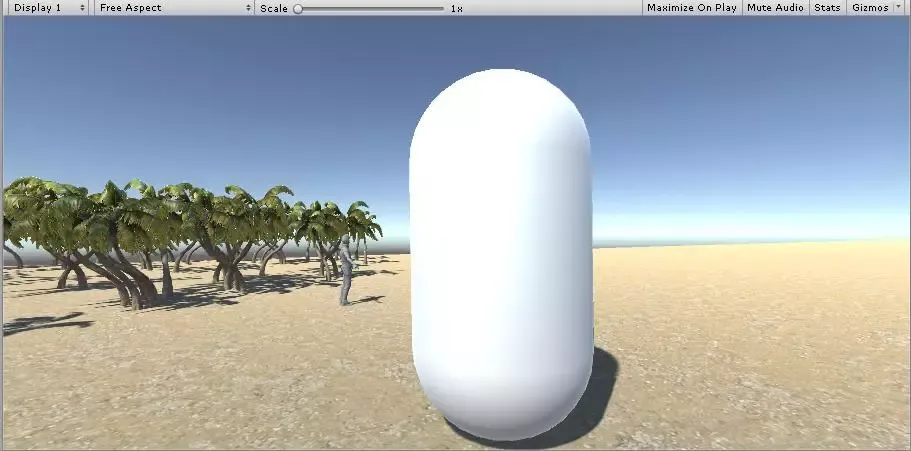Click the blue sky right of the capsule
This screenshot has width=911, height=451.
750,120
